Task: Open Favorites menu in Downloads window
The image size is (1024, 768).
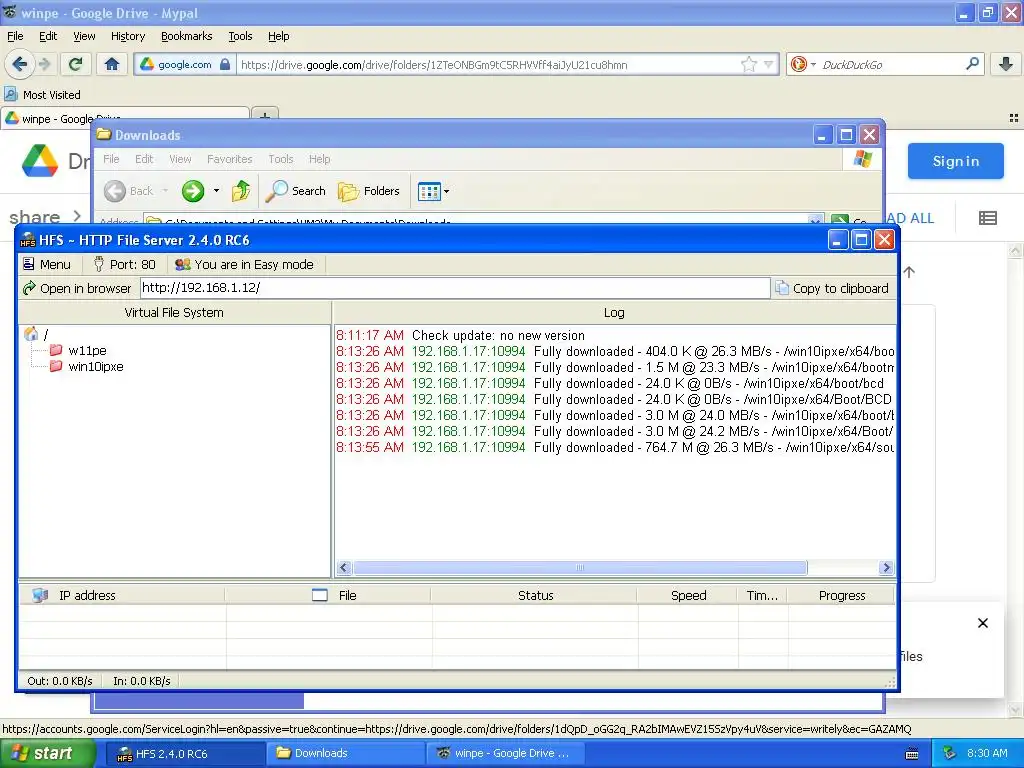Action: point(229,159)
